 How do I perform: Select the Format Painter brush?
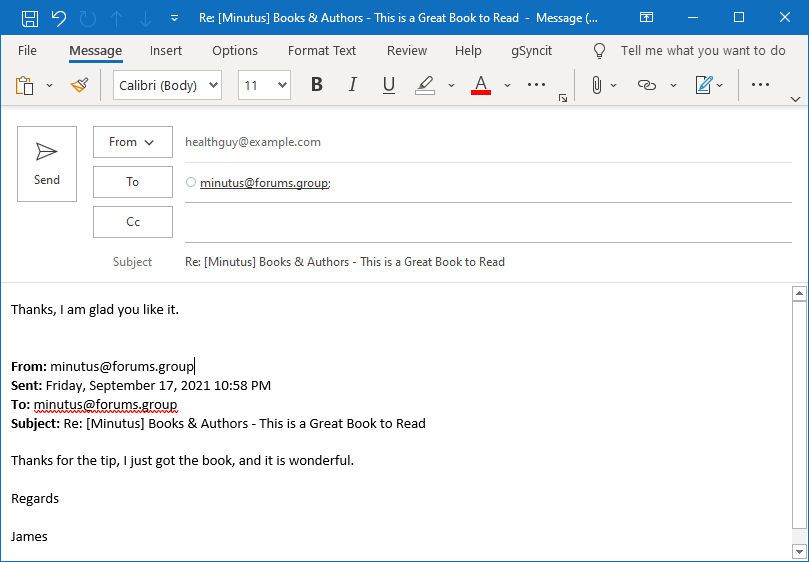pyautogui.click(x=79, y=85)
